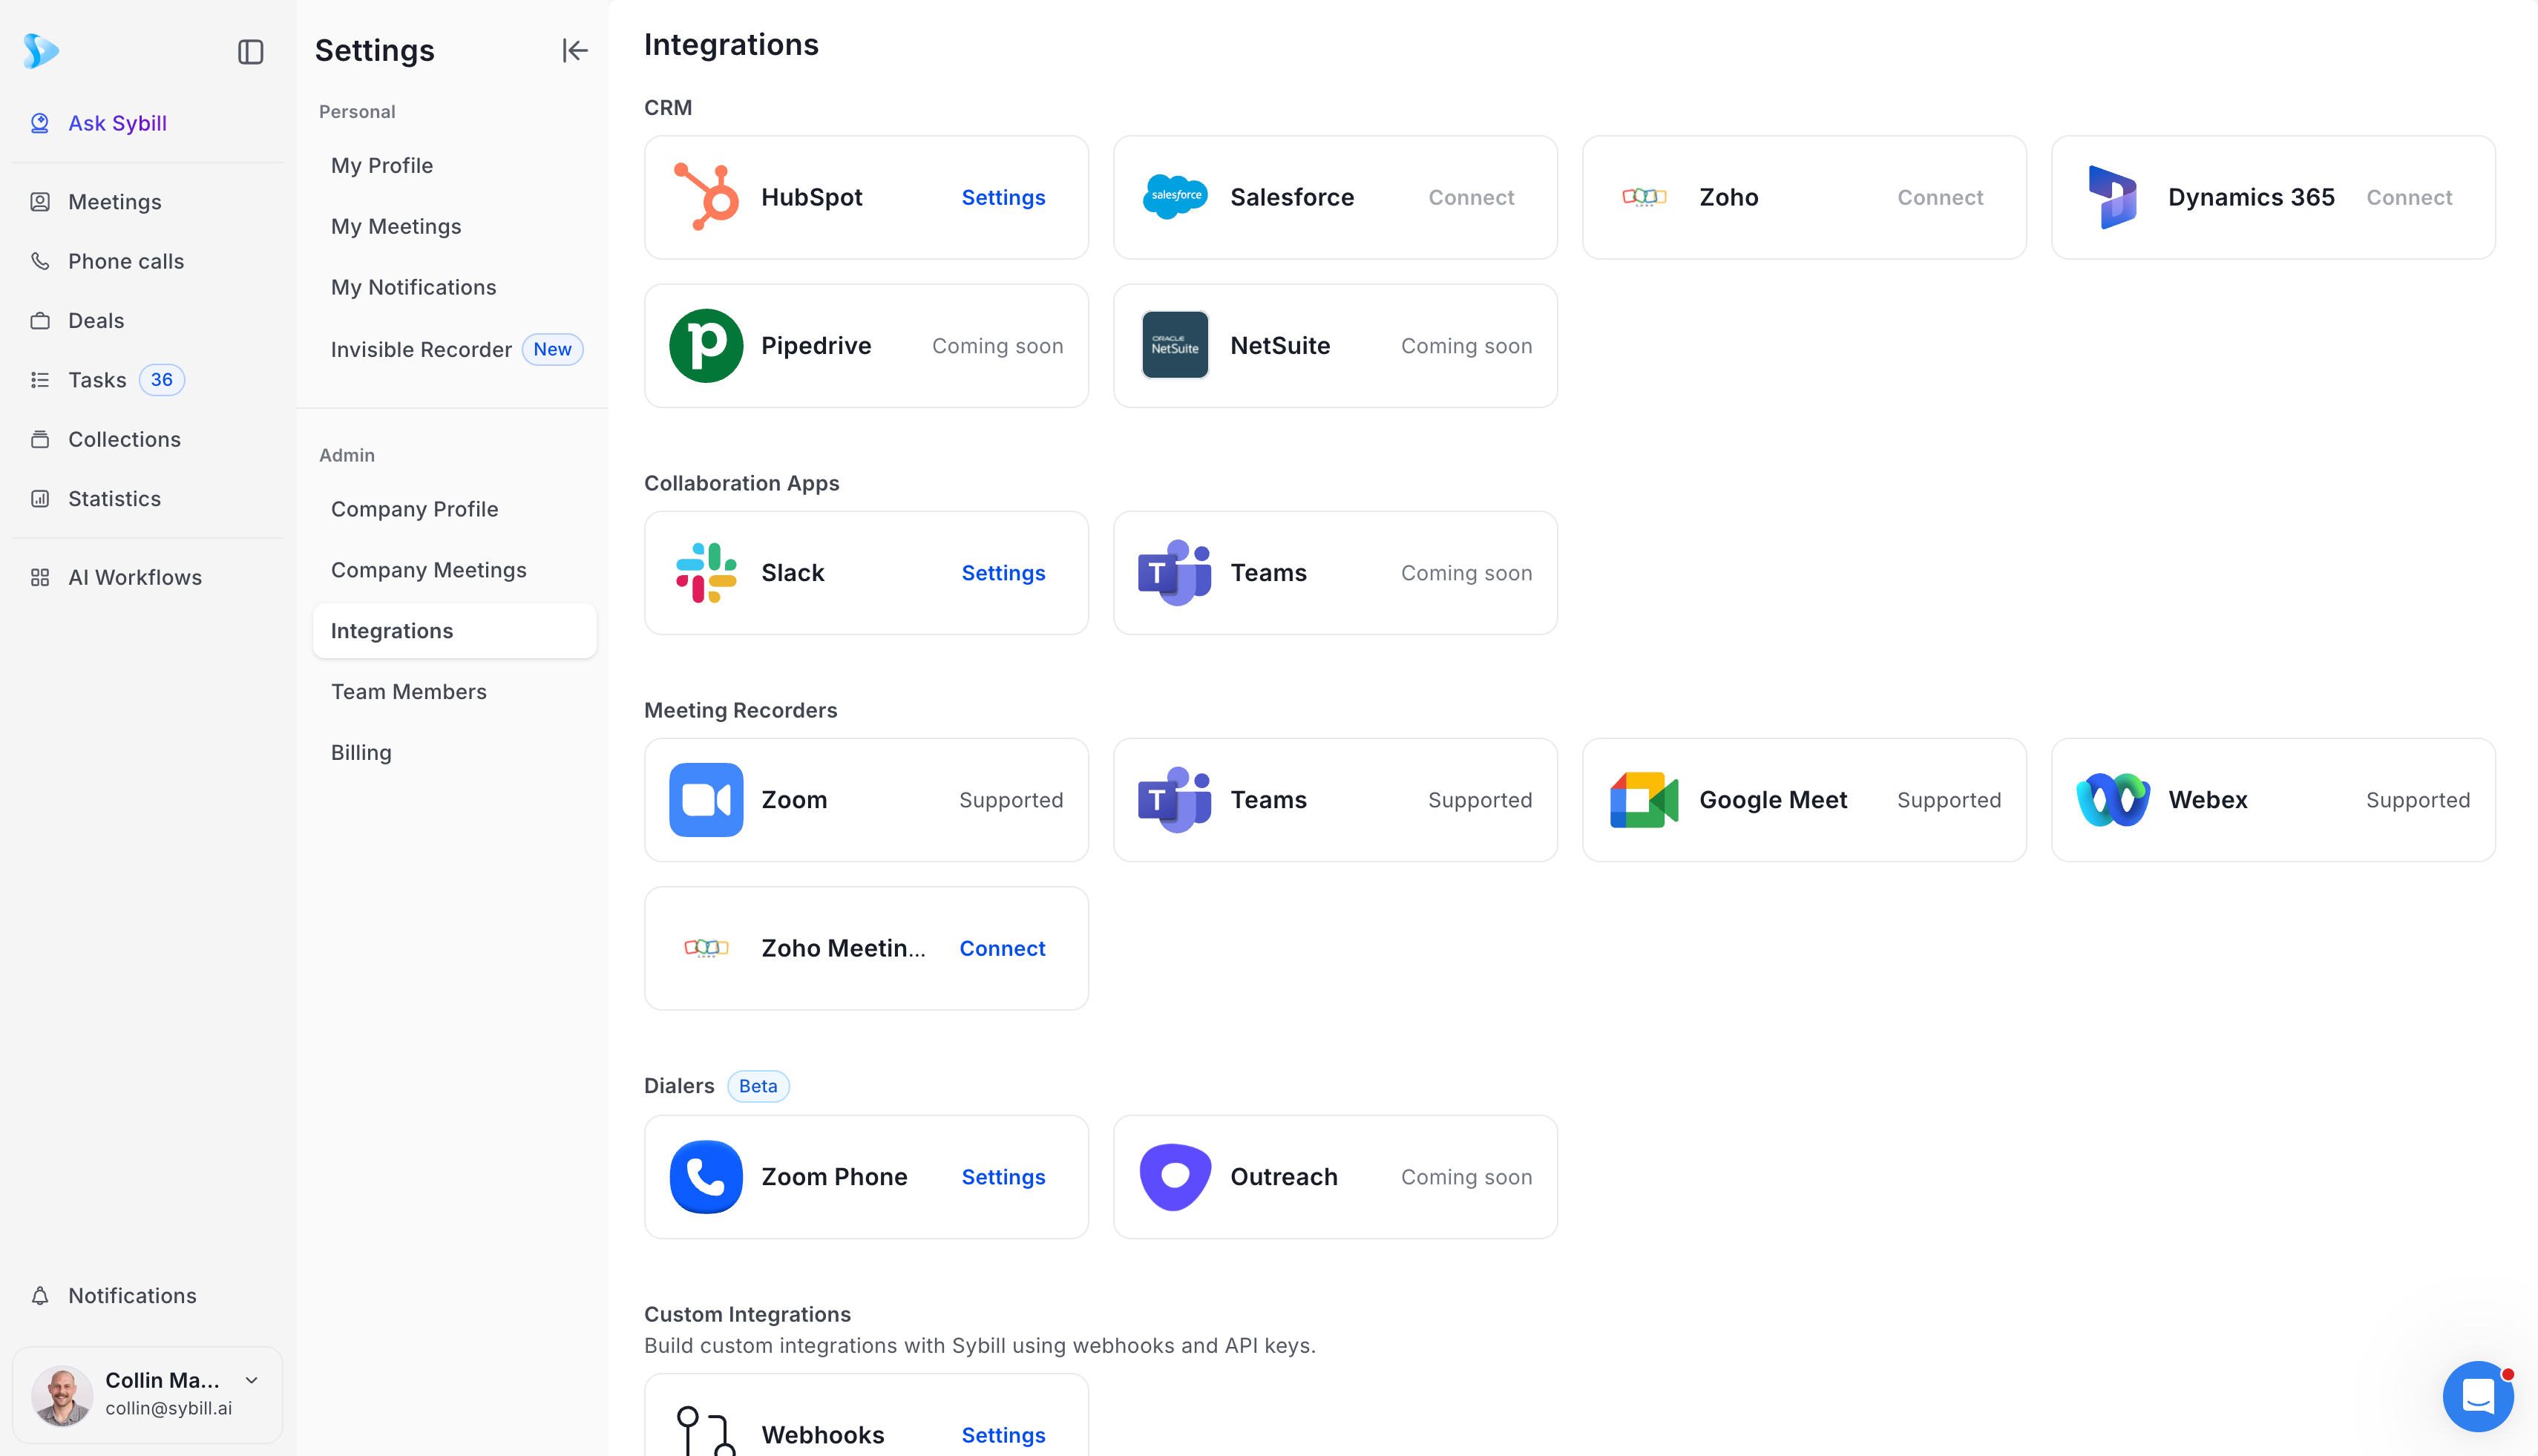Image resolution: width=2538 pixels, height=1456 pixels.
Task: Click Teams logo under Meeting Recorders
Action: tap(1175, 800)
